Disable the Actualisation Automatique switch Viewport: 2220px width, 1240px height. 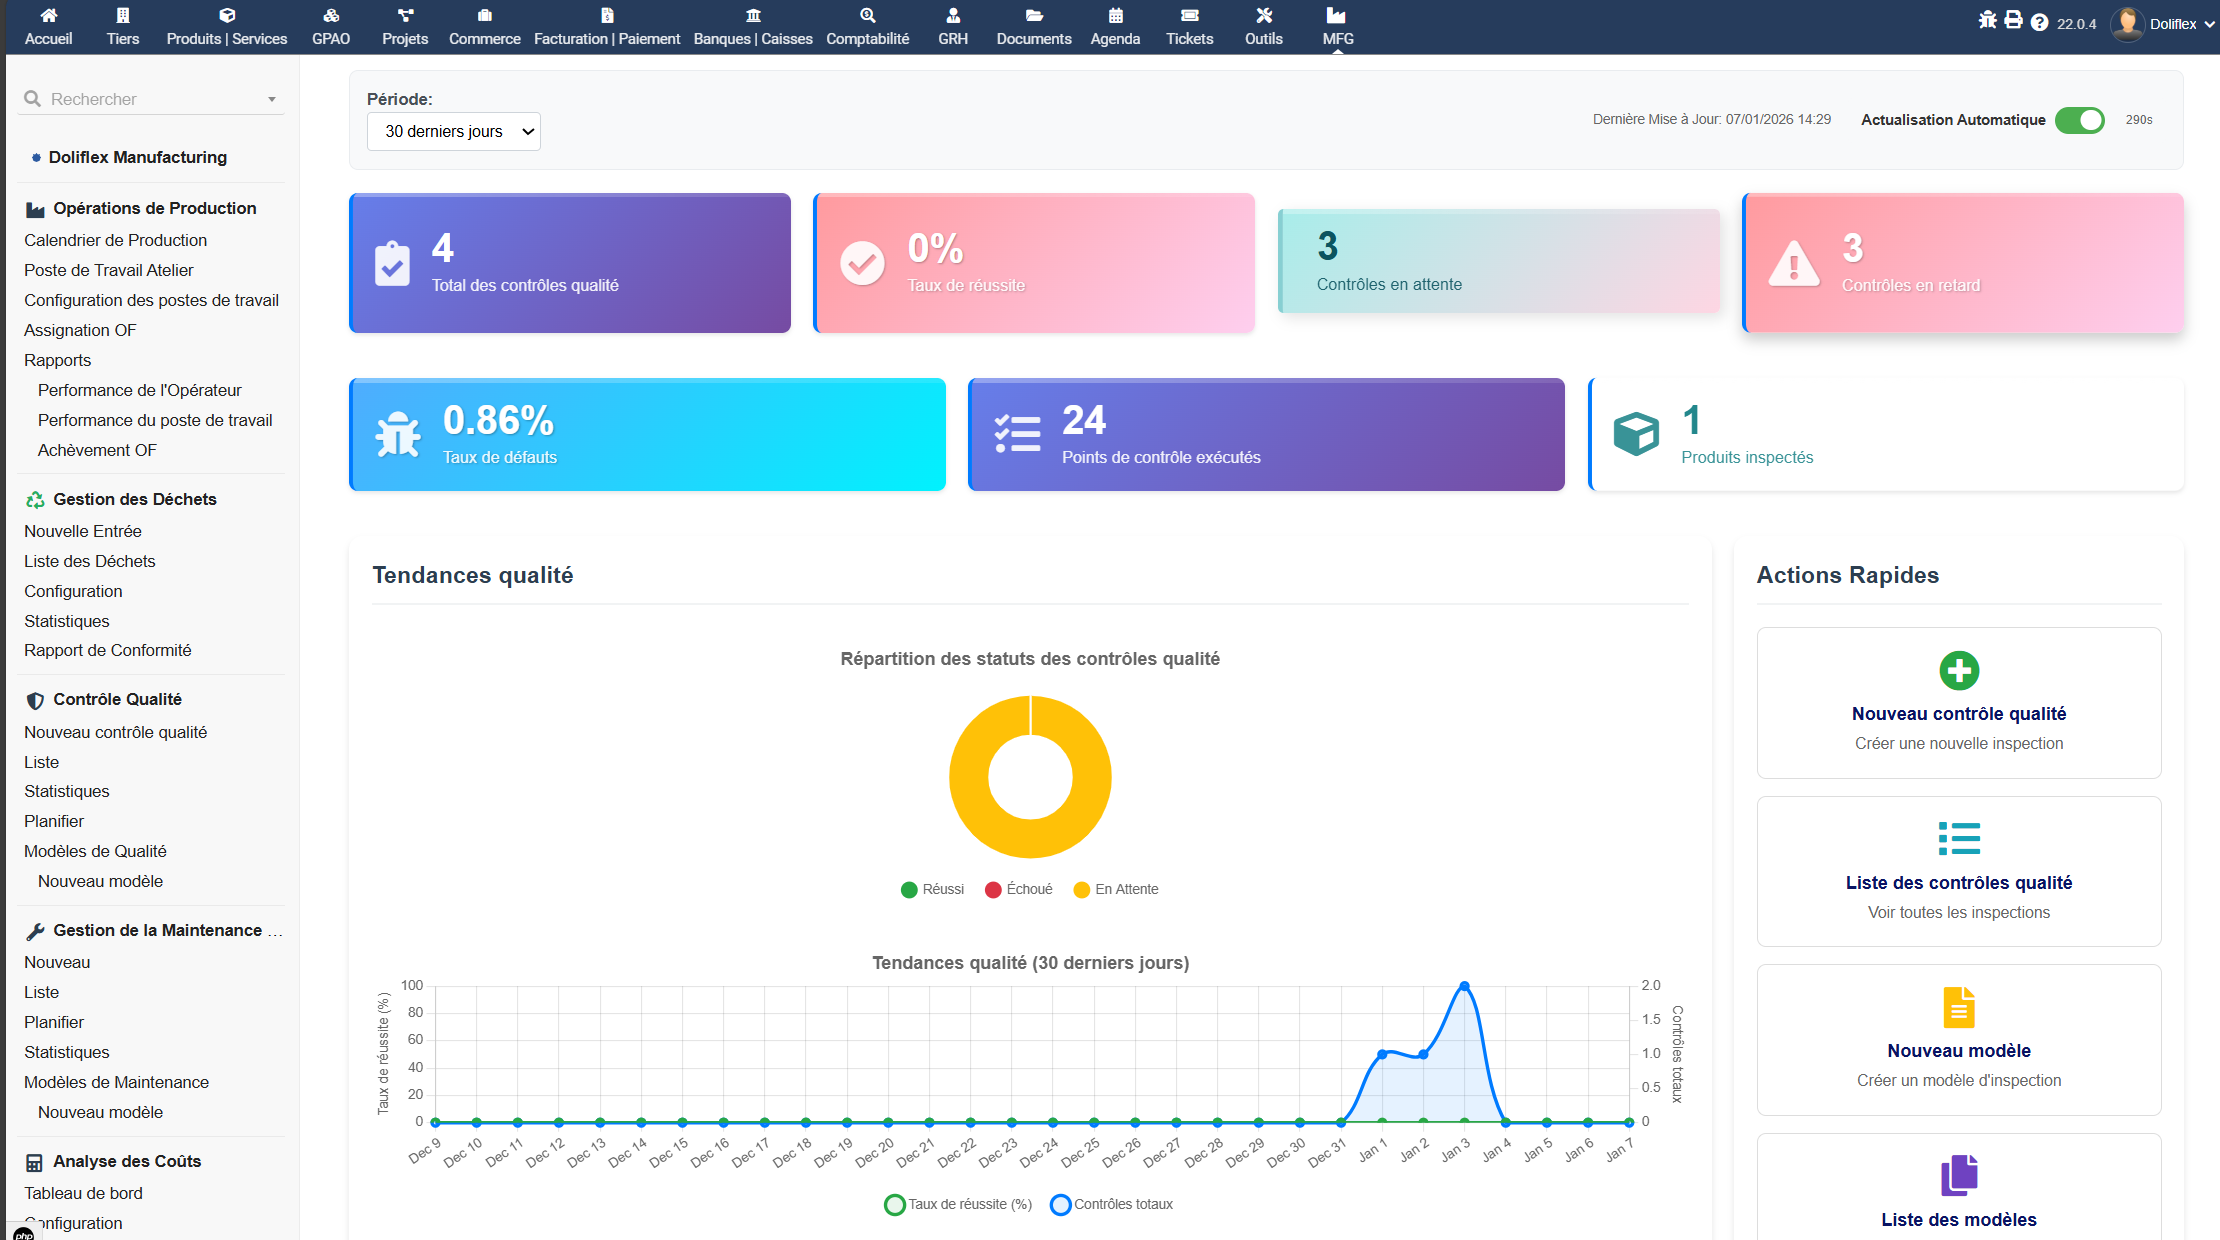pyautogui.click(x=2079, y=120)
